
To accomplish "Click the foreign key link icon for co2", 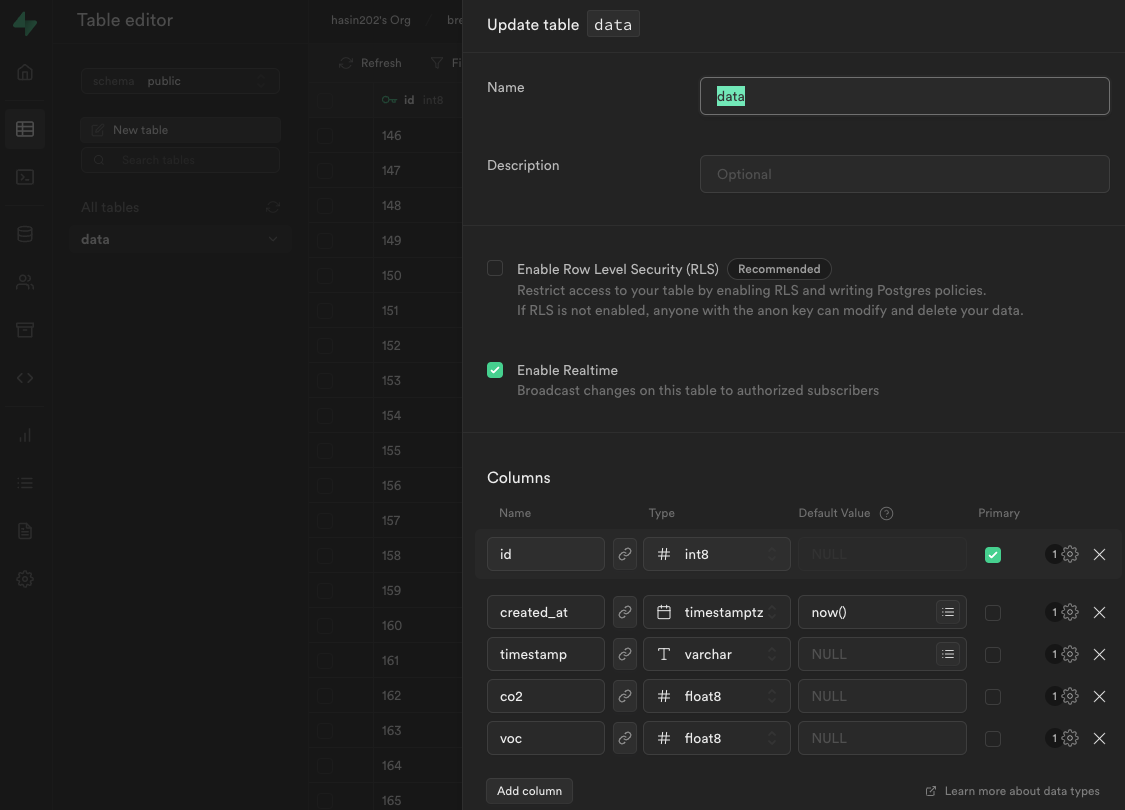I will (625, 696).
